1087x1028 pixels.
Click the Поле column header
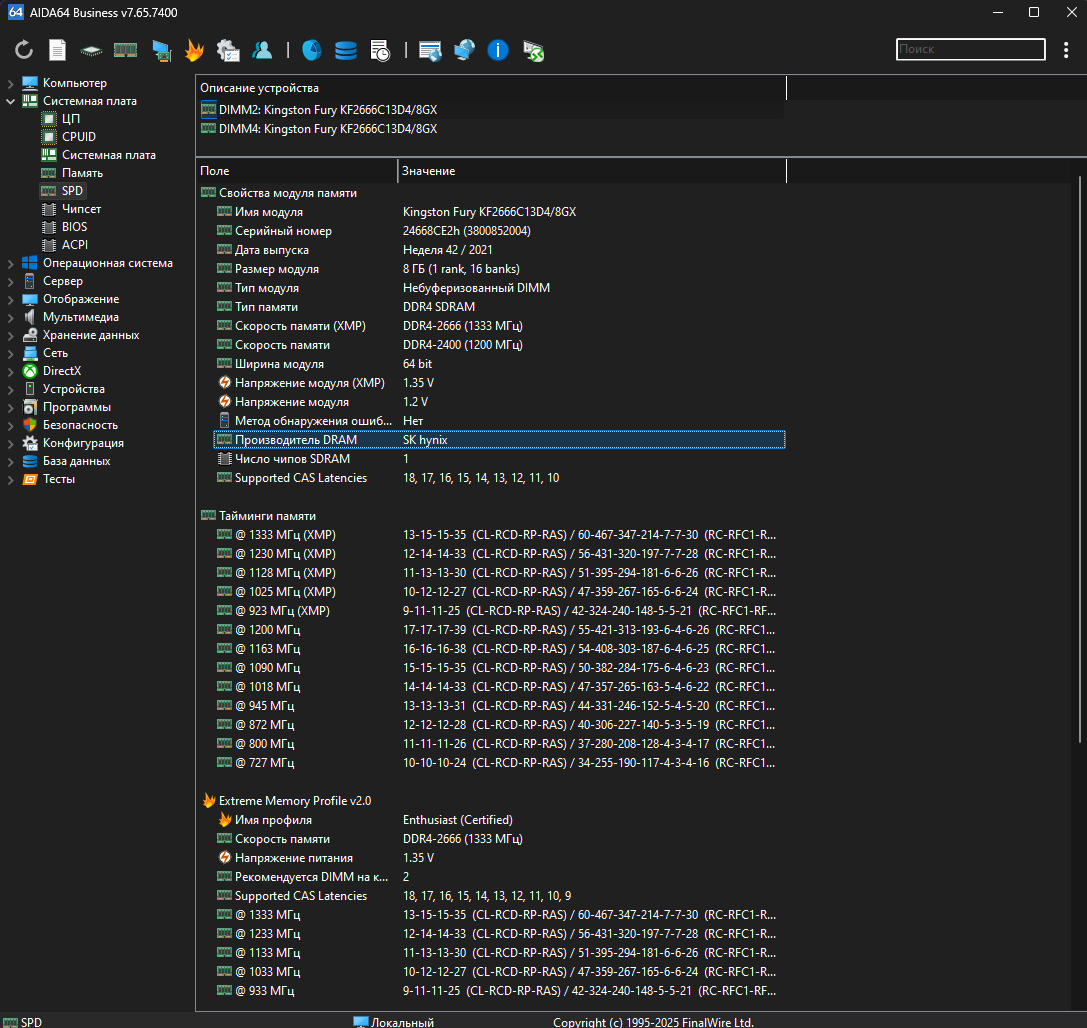[297, 171]
